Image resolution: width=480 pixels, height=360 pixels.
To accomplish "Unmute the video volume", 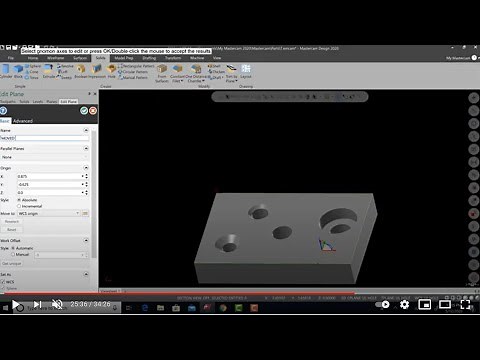I will pos(57,304).
